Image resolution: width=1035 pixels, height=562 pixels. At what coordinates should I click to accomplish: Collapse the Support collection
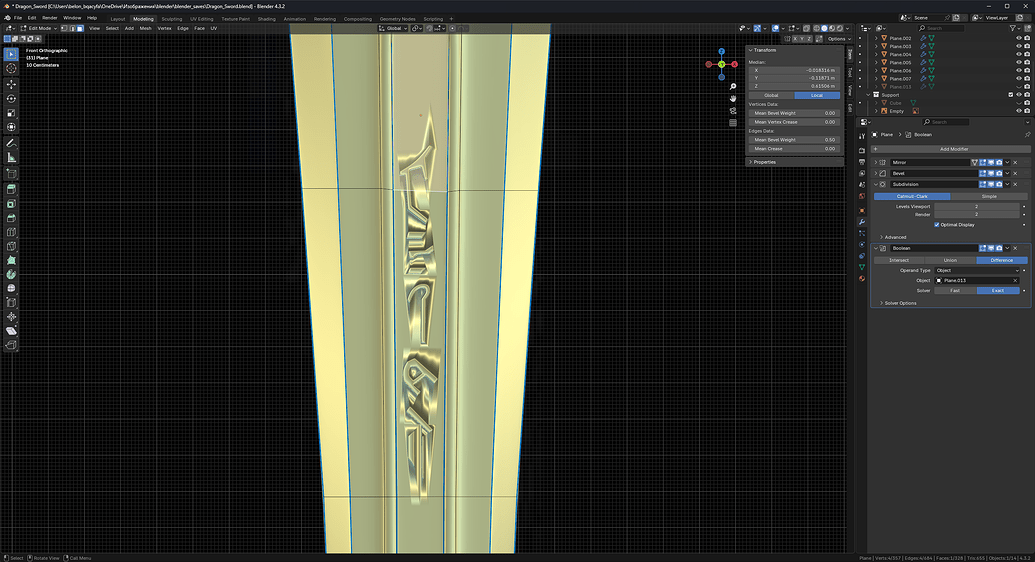tap(869, 94)
